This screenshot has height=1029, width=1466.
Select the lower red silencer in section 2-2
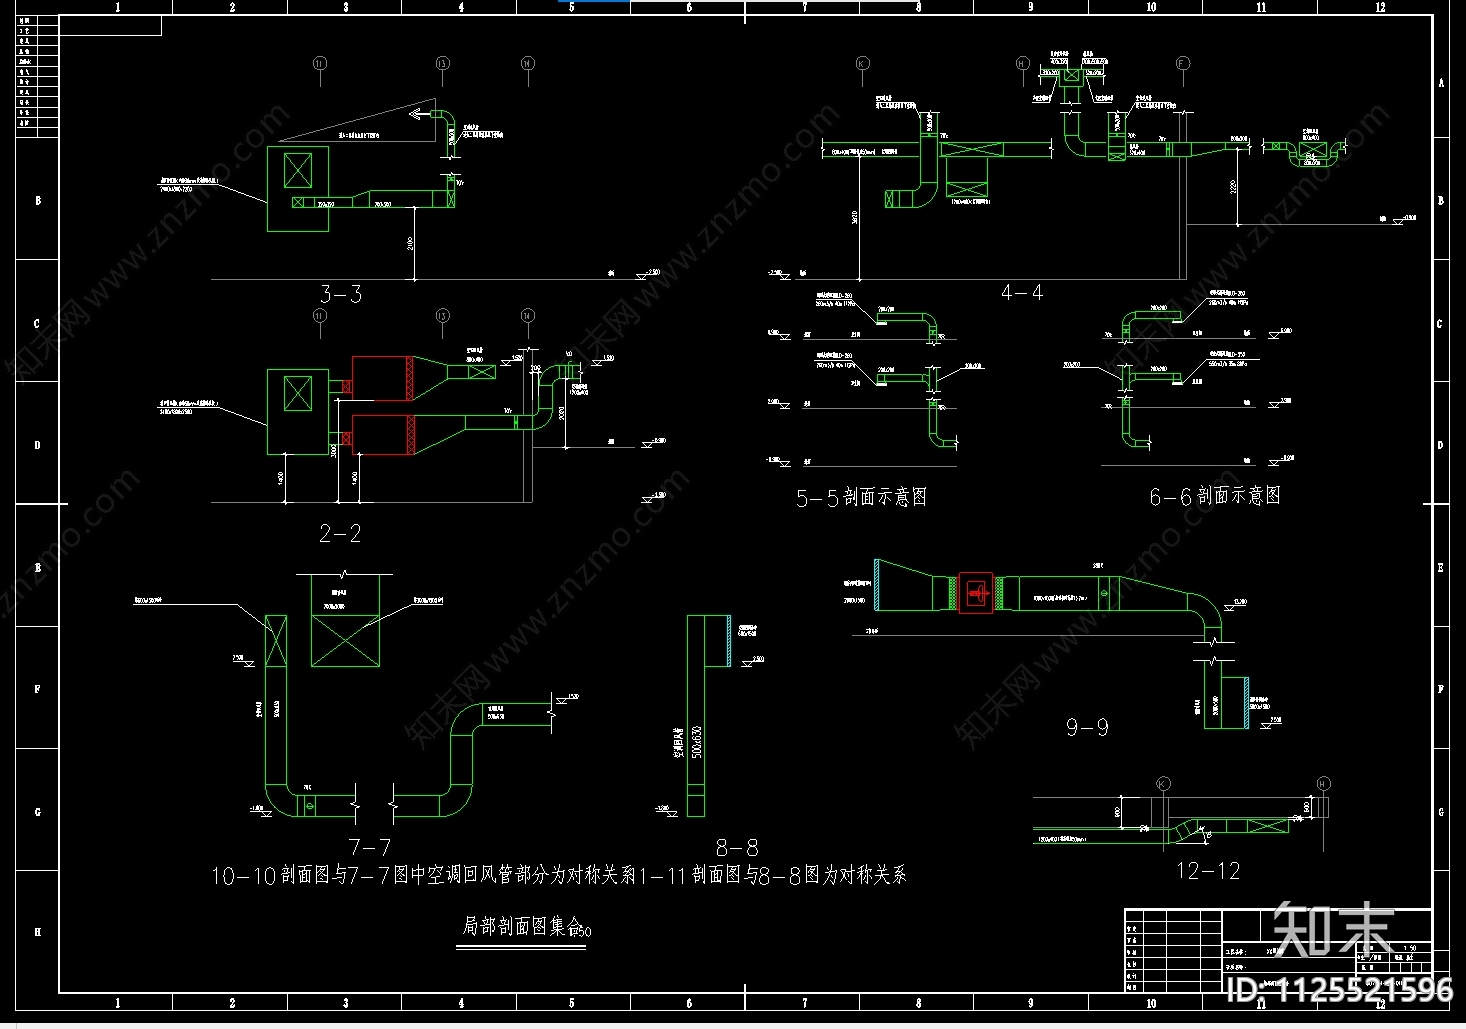click(x=382, y=434)
